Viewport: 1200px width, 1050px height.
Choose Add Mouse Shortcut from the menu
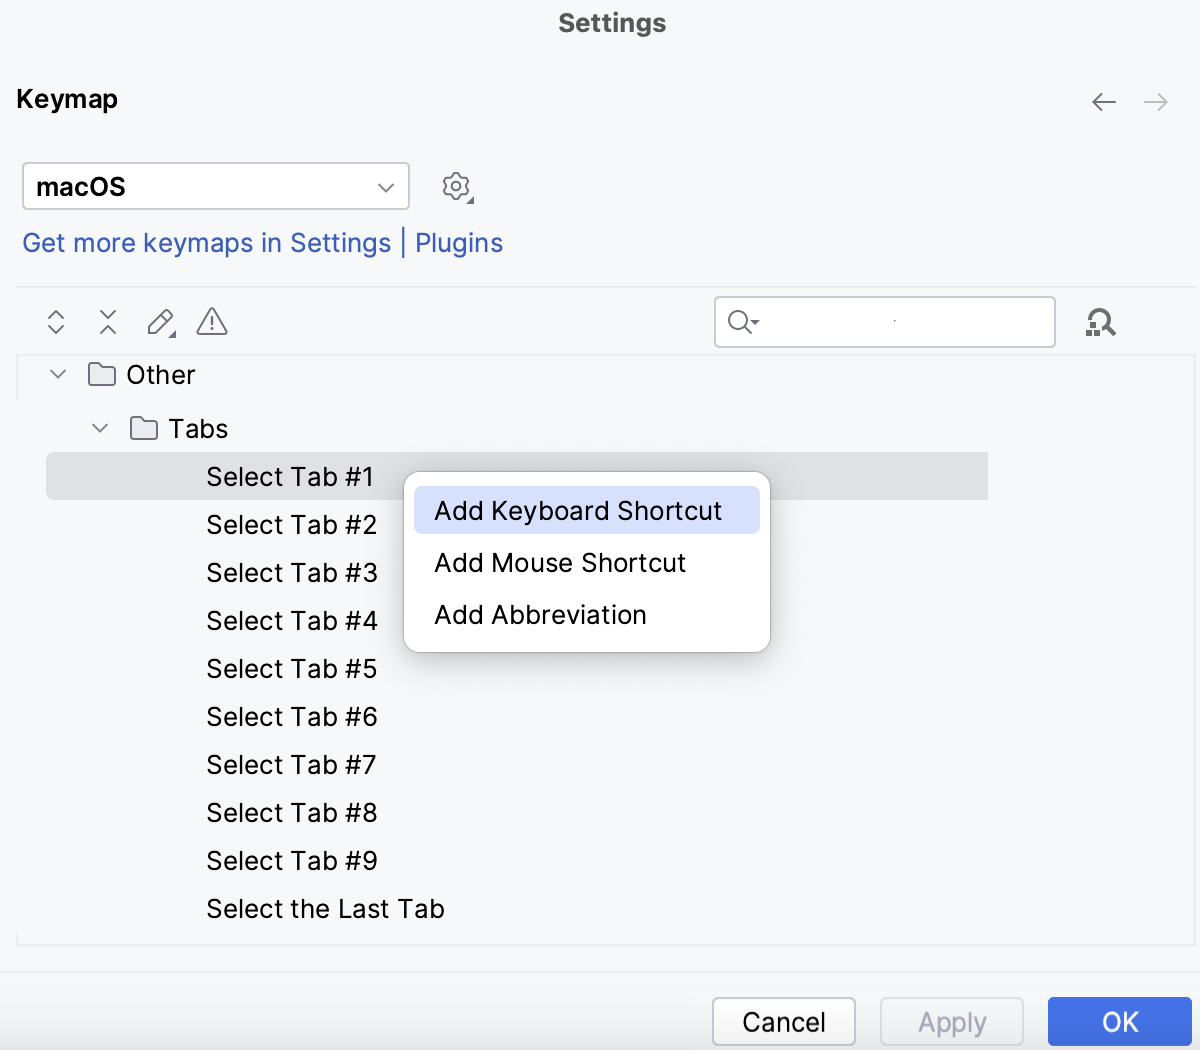coord(560,563)
